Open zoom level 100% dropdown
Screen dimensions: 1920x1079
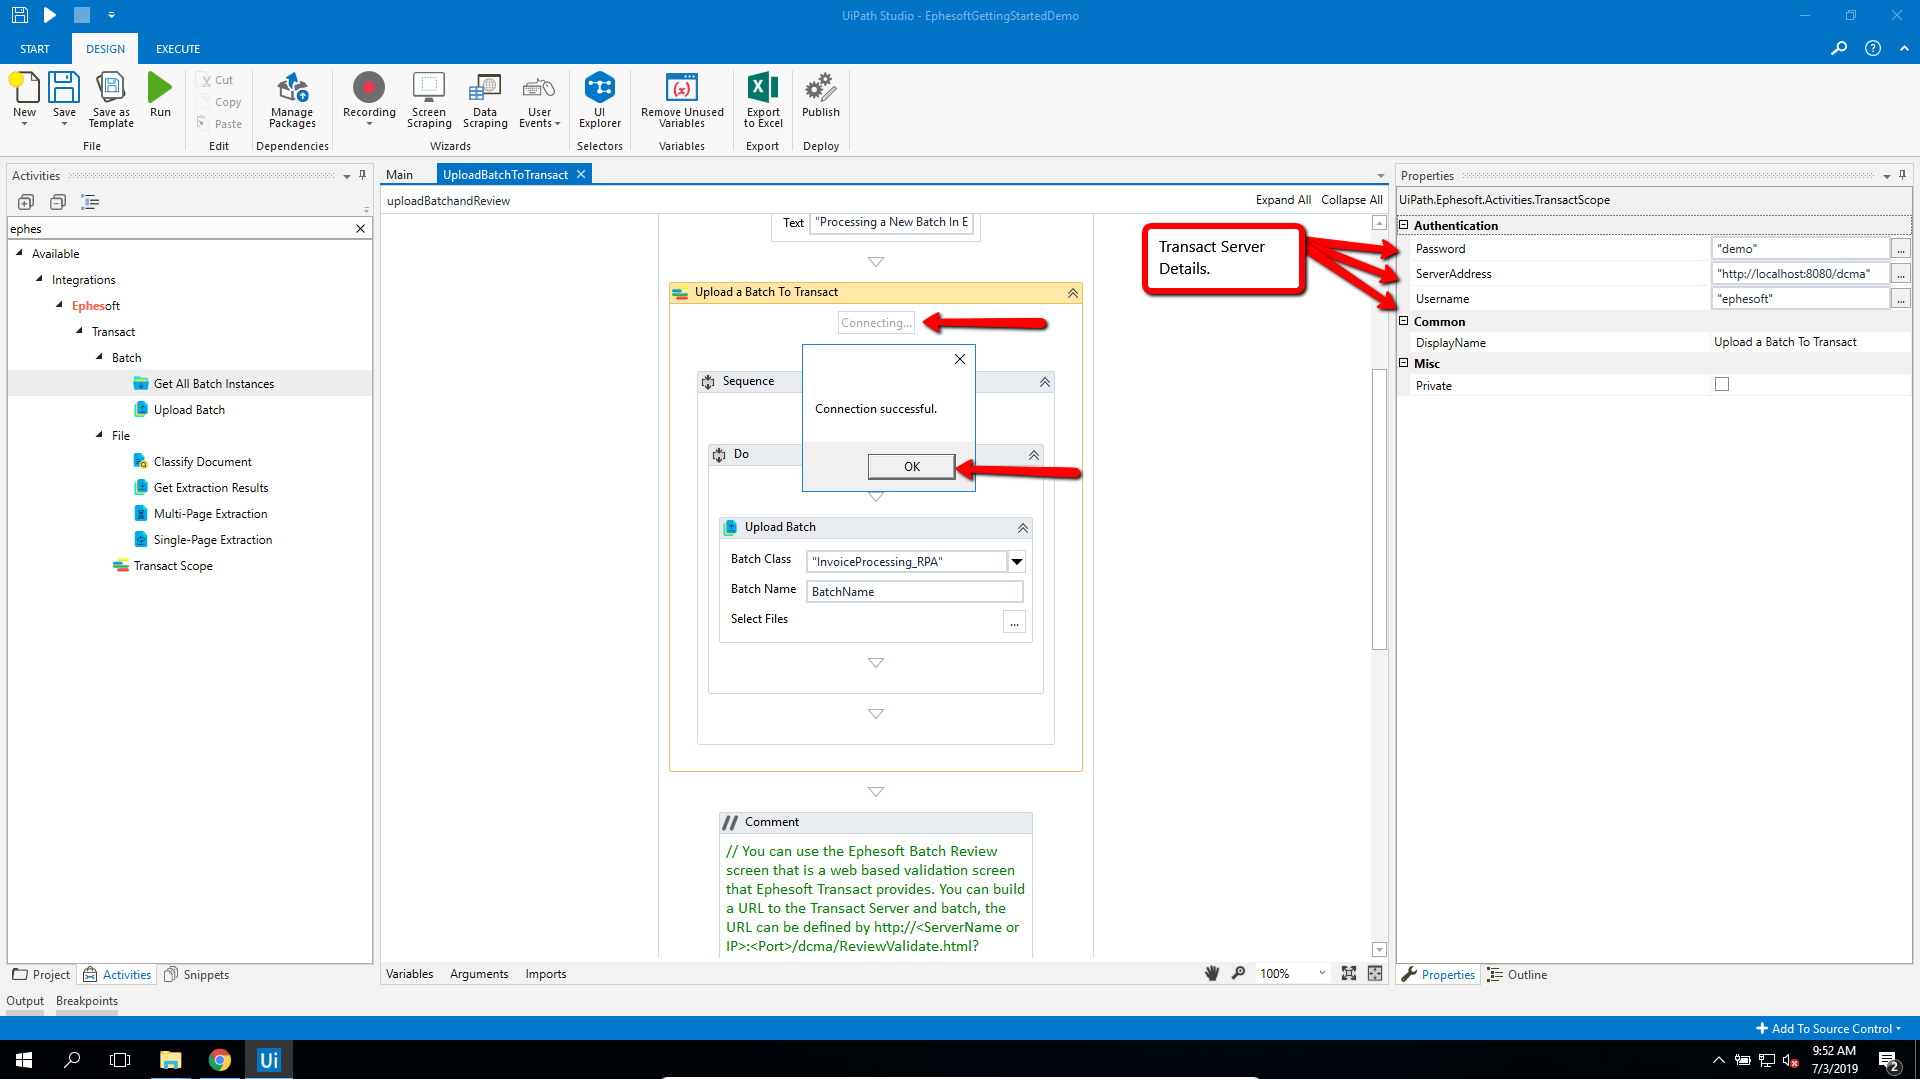tap(1322, 973)
